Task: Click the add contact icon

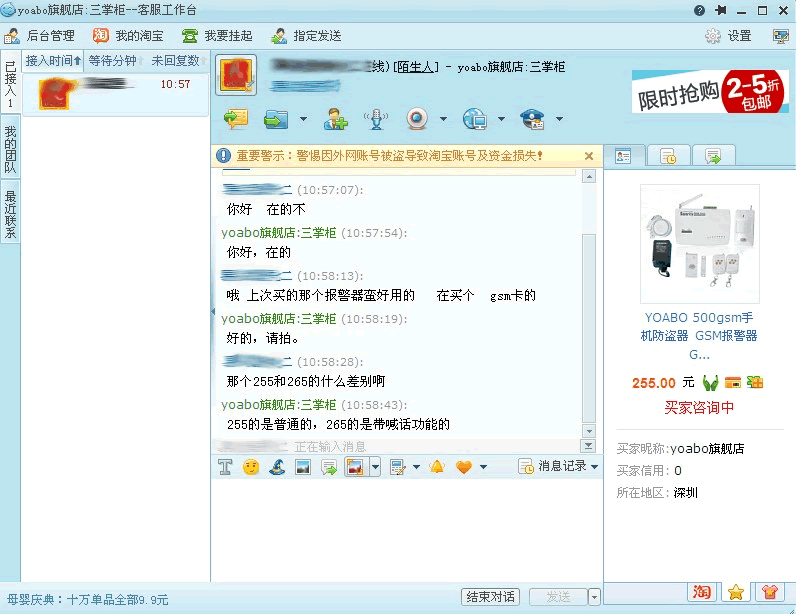Action: (335, 119)
